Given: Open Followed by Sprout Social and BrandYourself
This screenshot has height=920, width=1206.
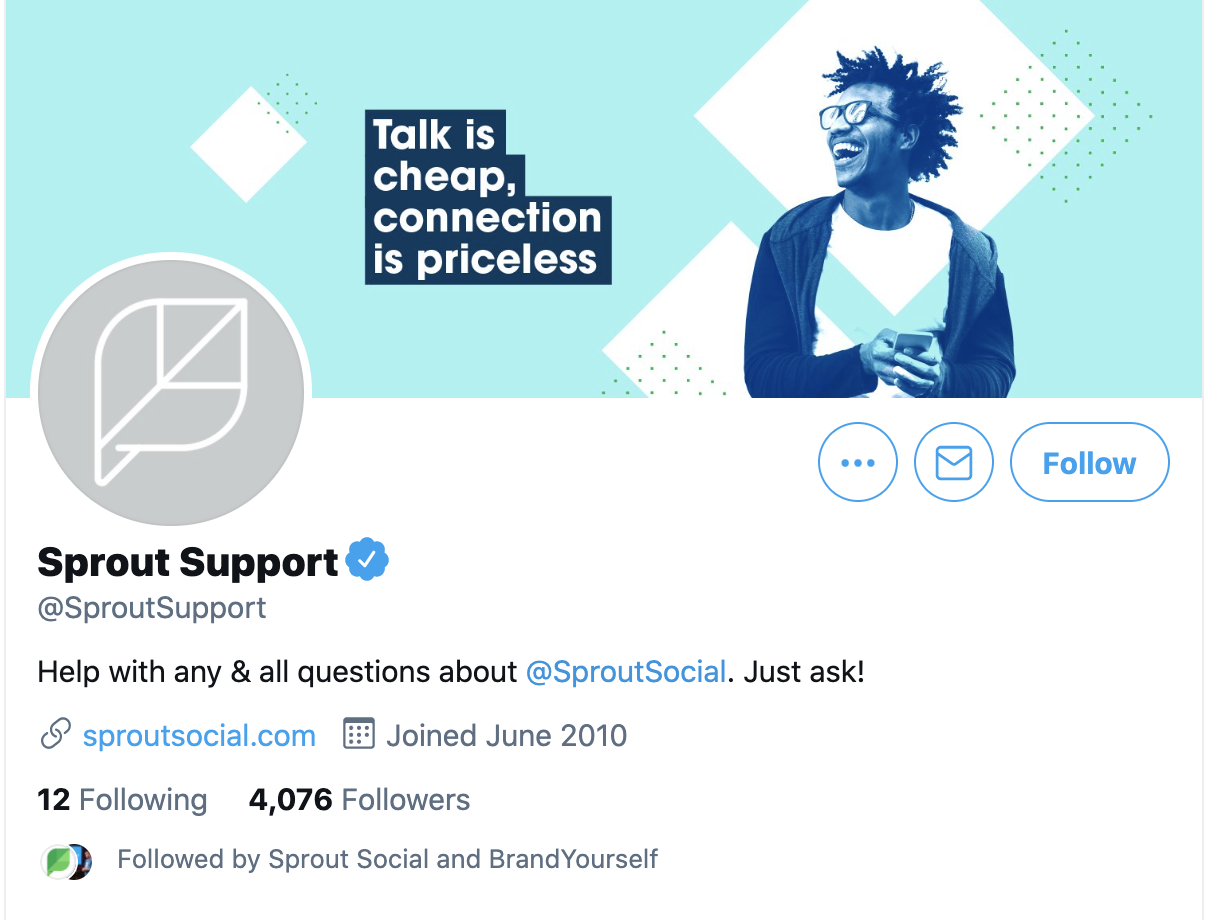Looking at the screenshot, I should pyautogui.click(x=388, y=859).
